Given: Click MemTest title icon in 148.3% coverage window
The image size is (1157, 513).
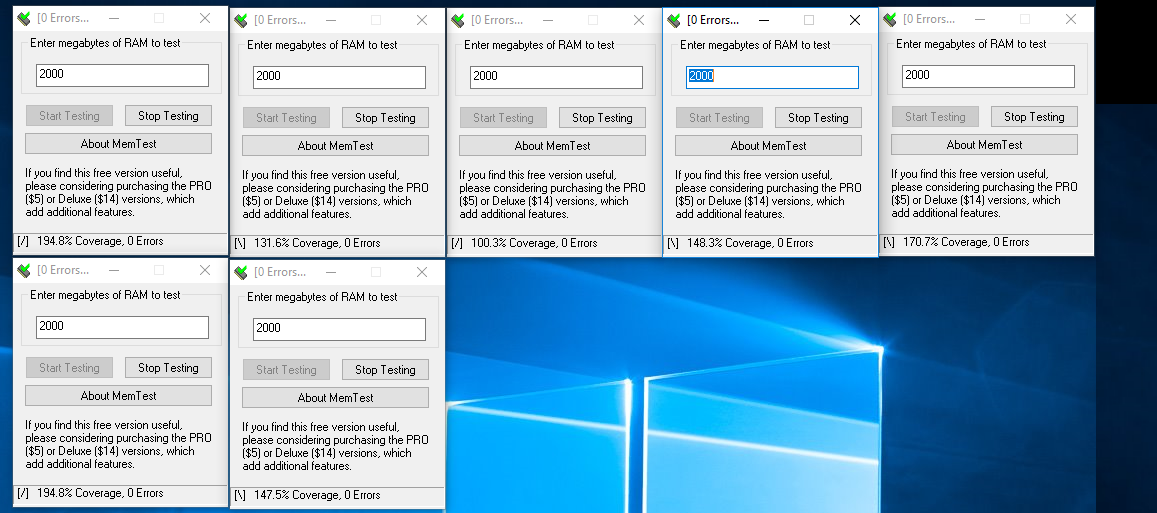Looking at the screenshot, I should 674,20.
